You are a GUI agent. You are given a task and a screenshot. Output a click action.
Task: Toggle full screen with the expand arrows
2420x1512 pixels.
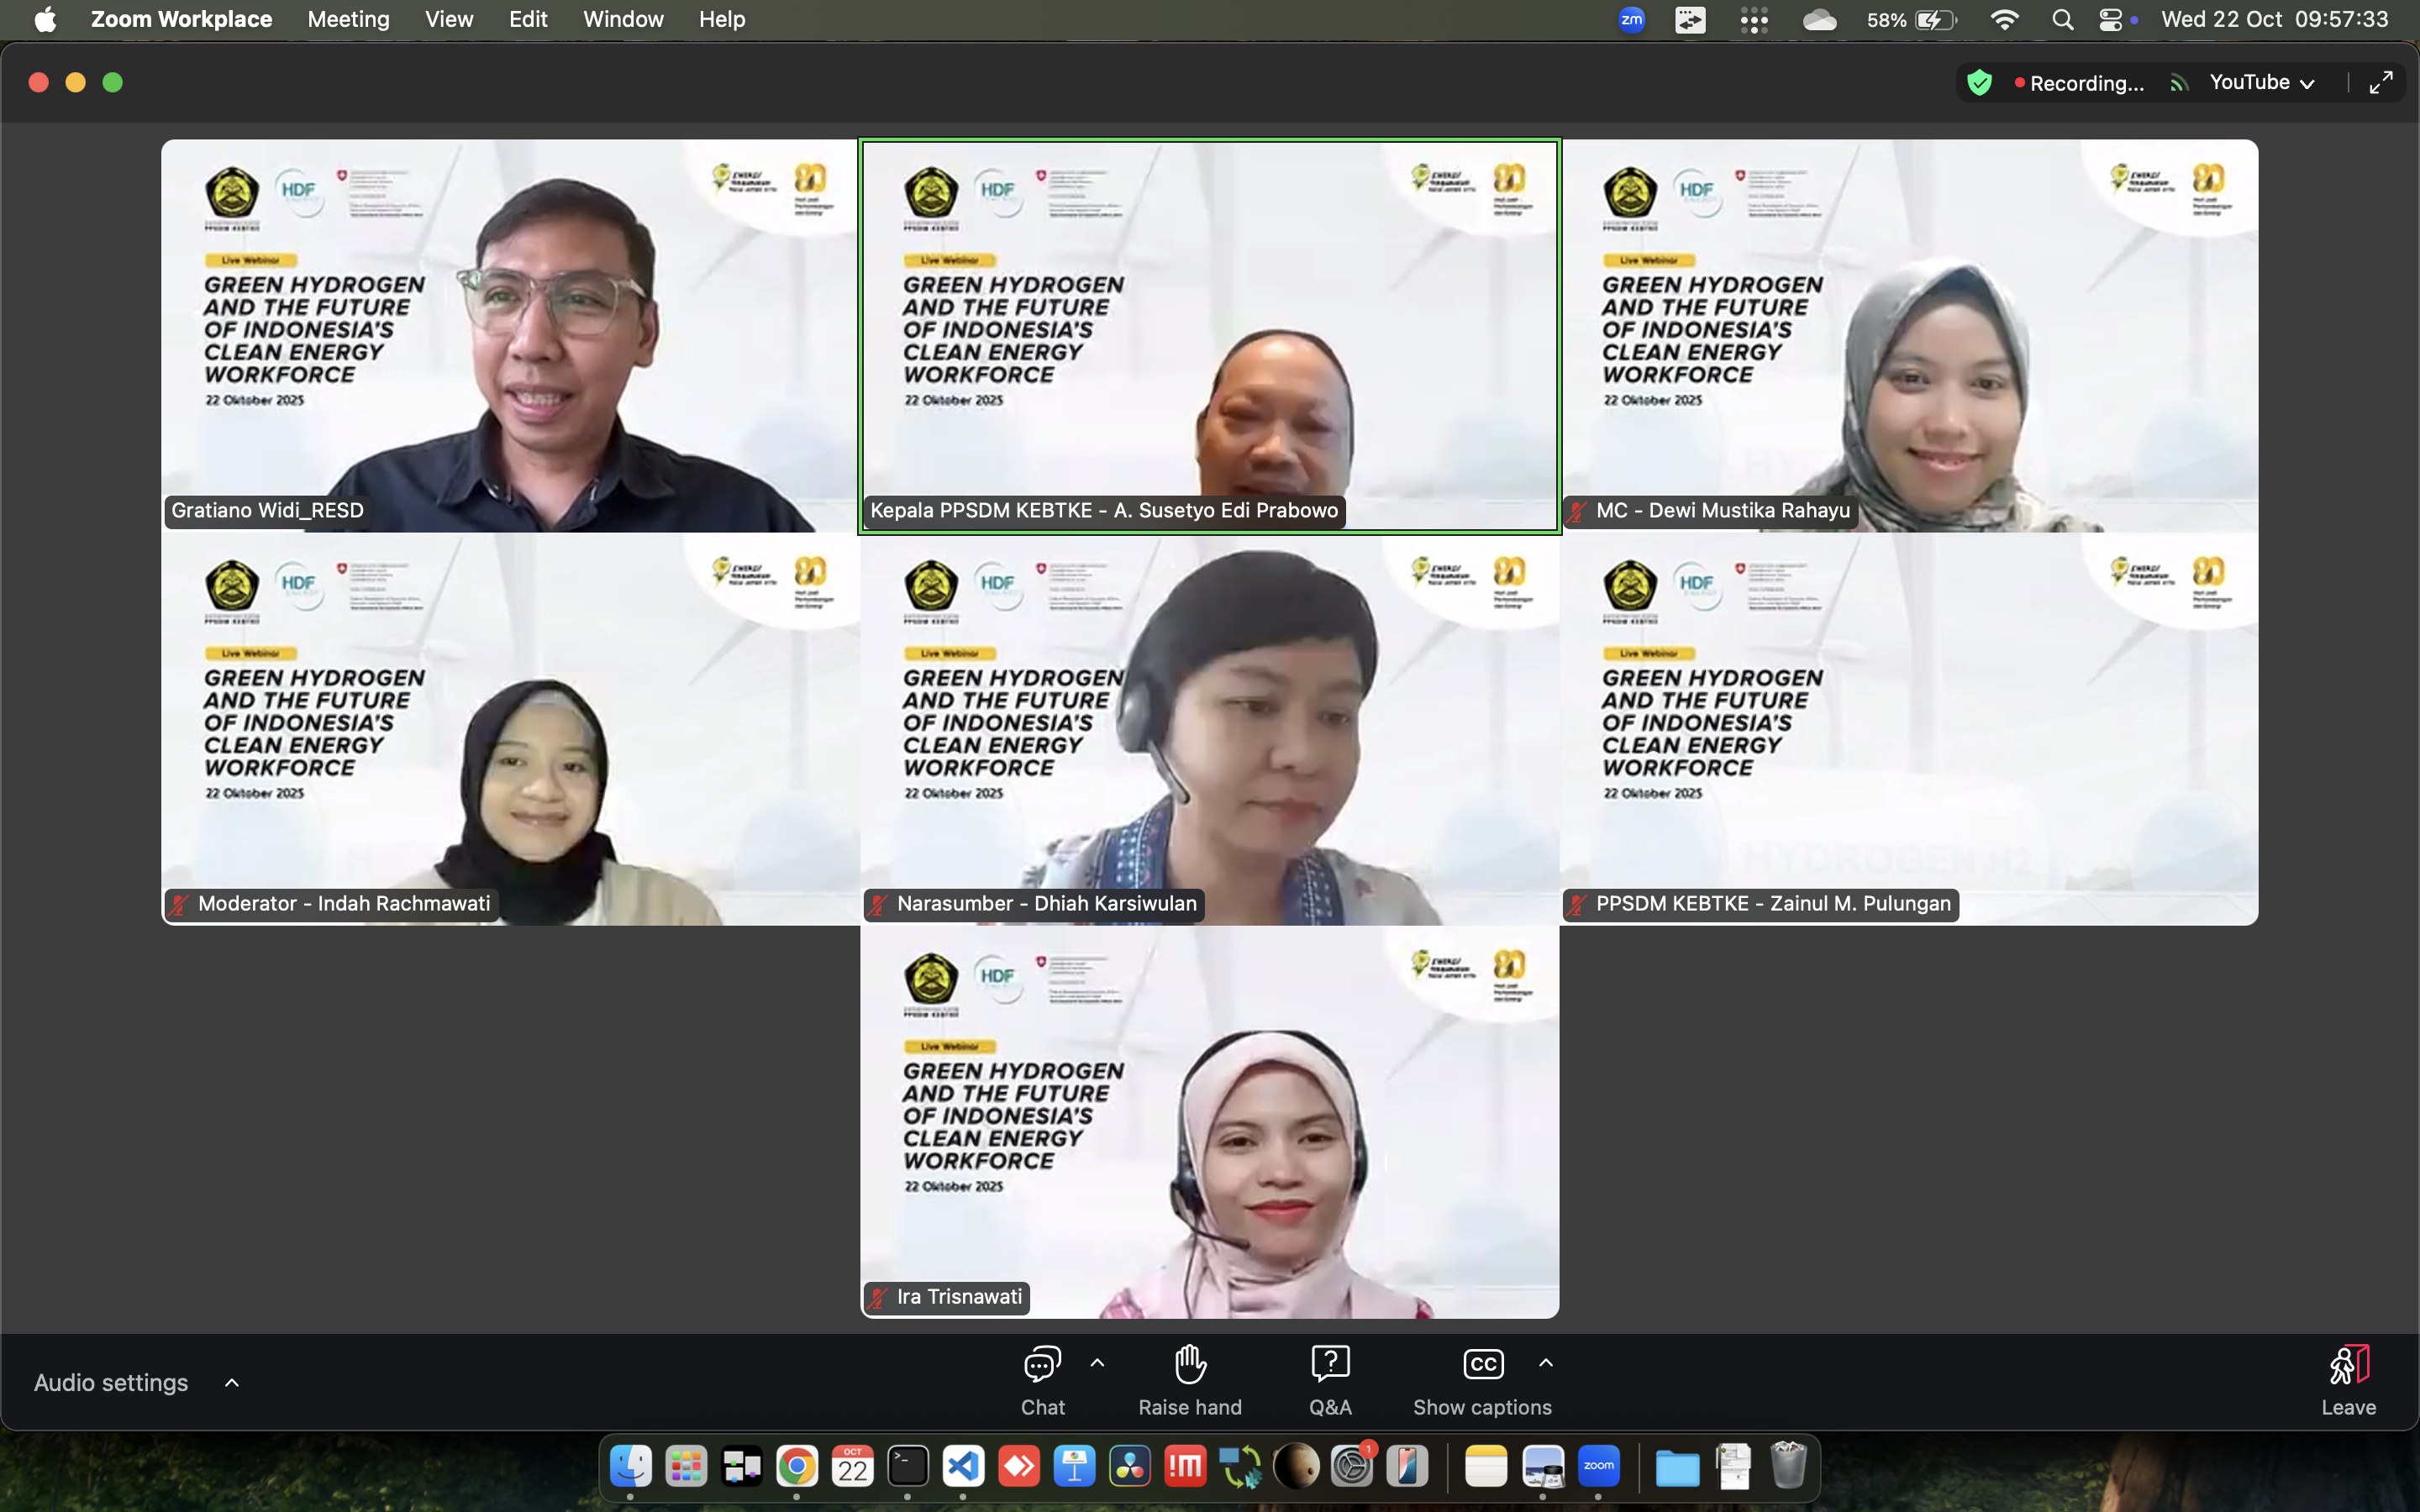click(2381, 83)
